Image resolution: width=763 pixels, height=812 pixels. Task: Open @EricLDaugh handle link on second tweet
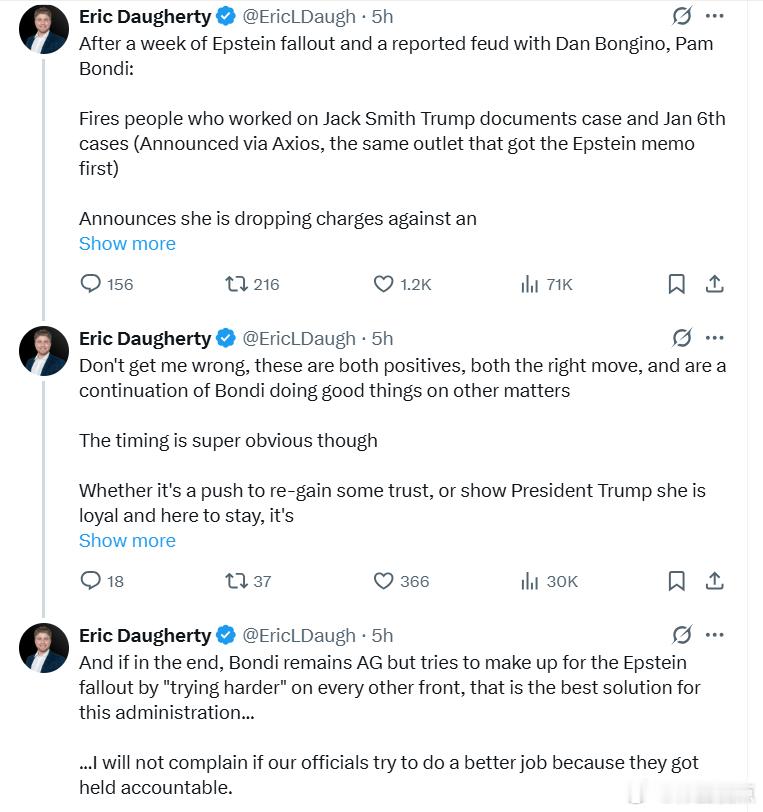pos(299,339)
